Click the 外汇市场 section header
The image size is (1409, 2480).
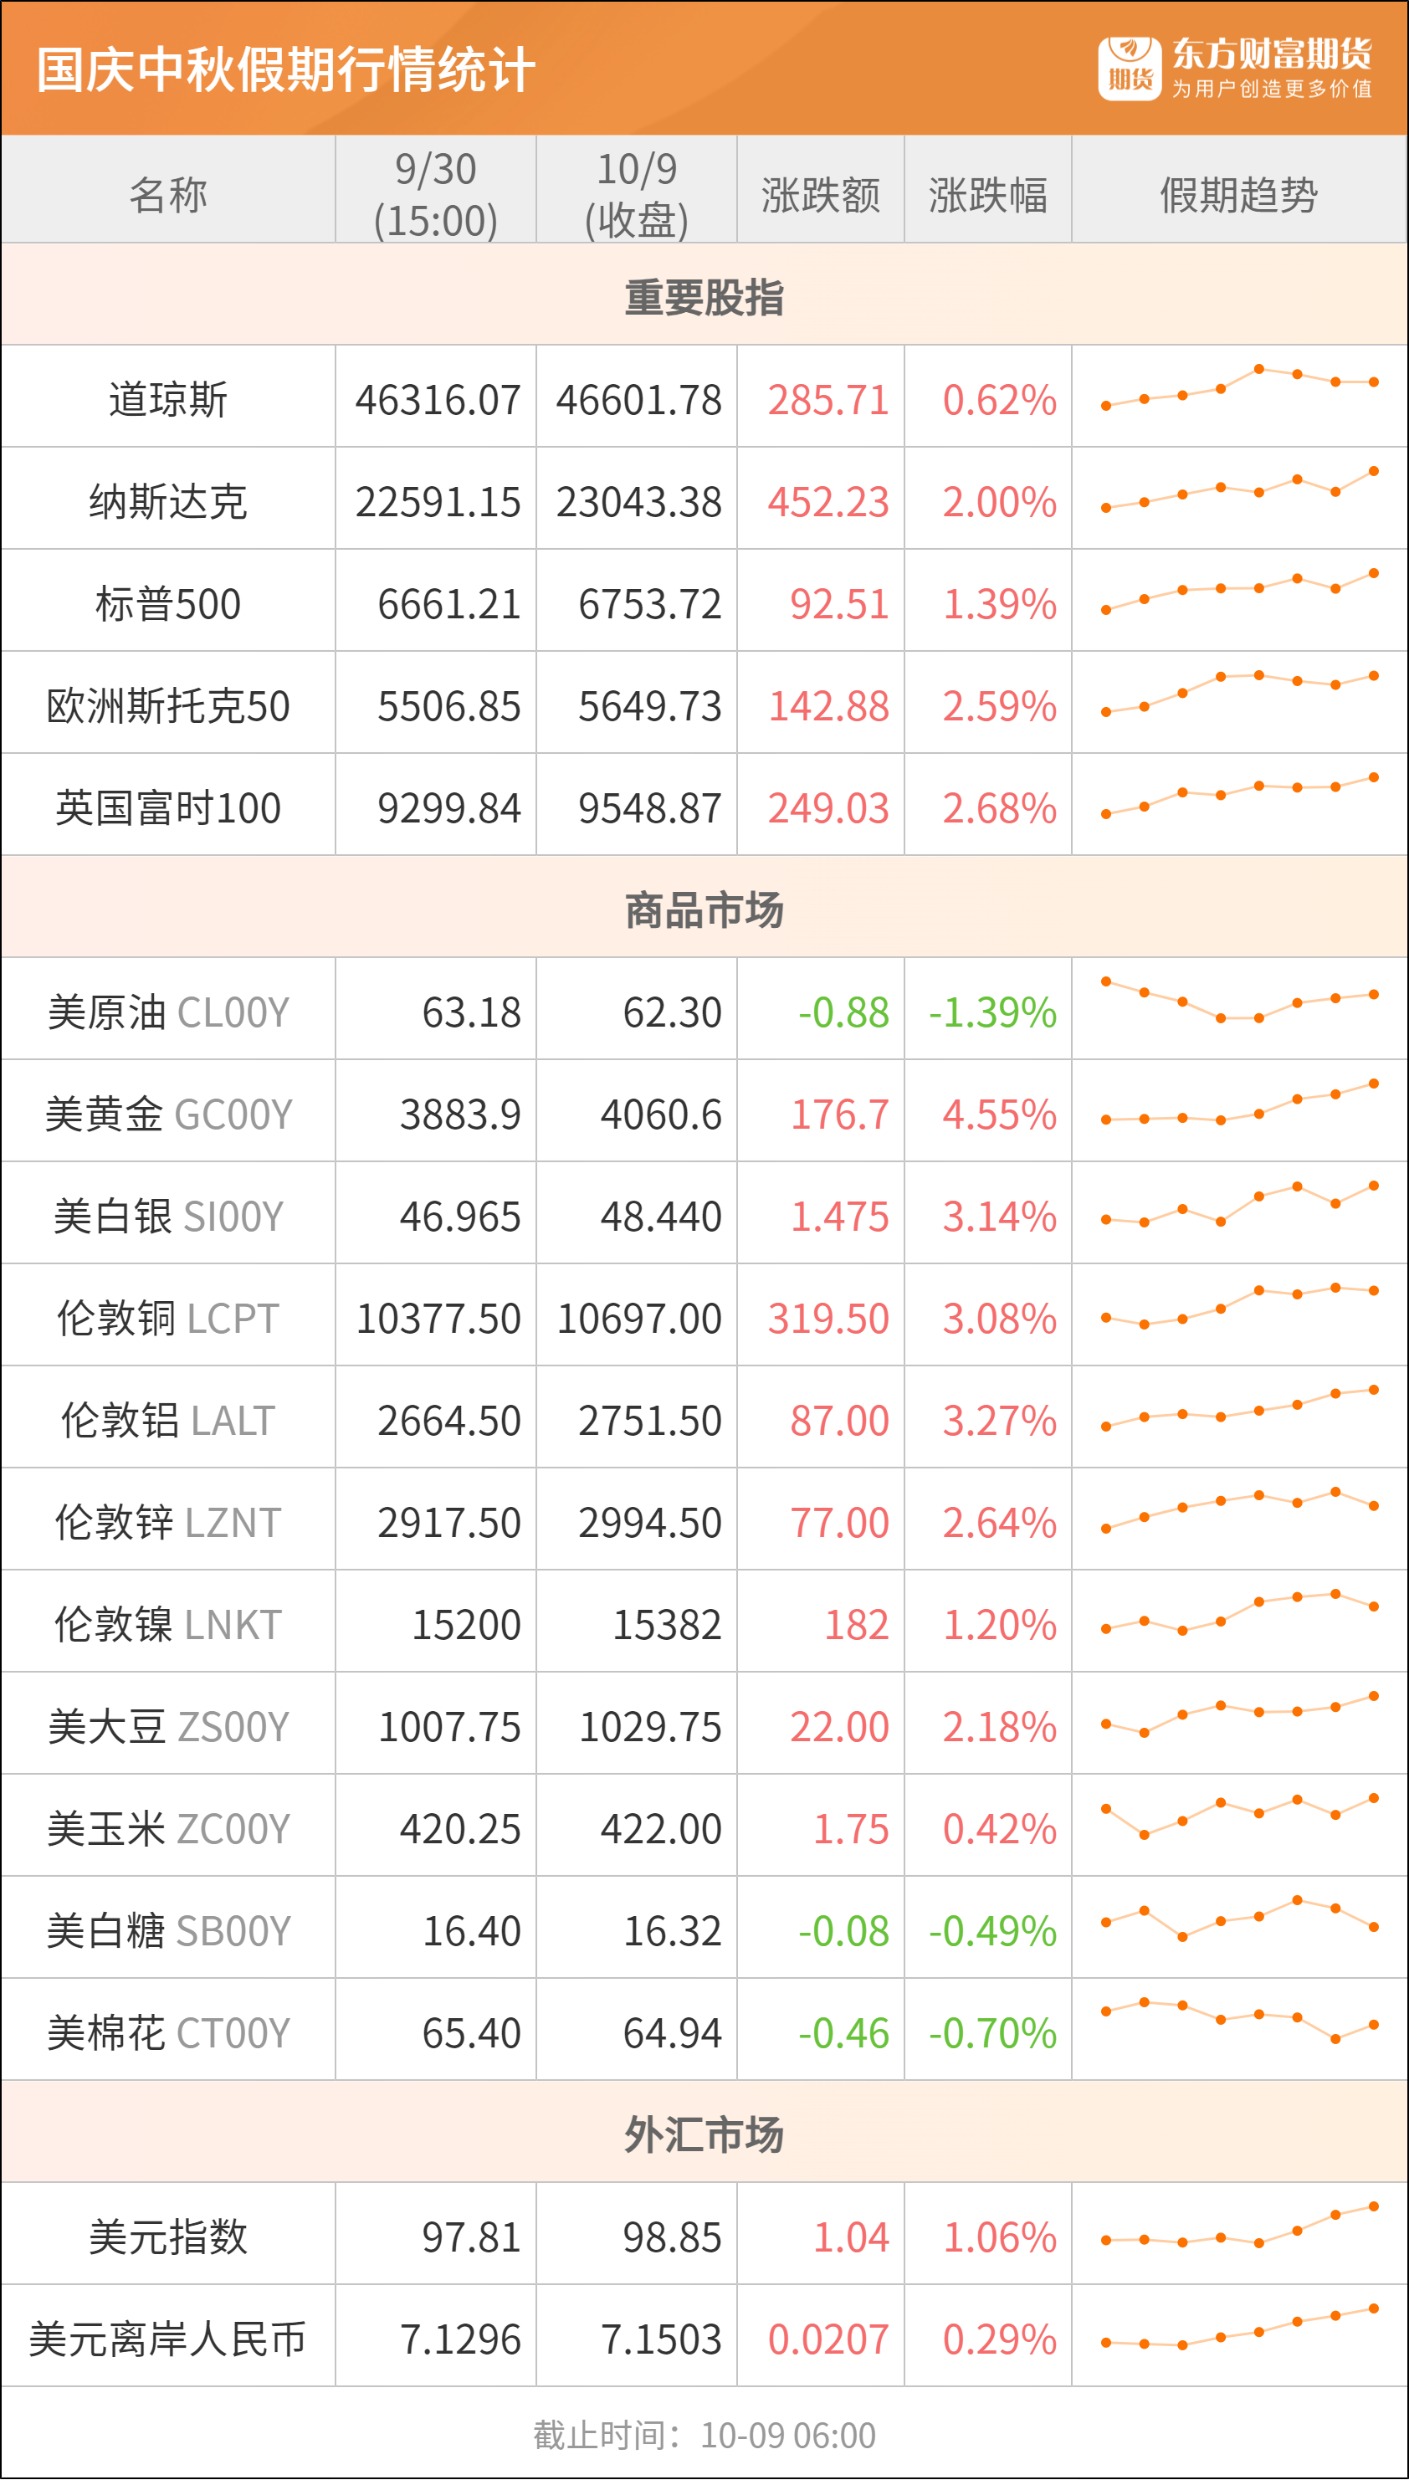pyautogui.click(x=704, y=2135)
